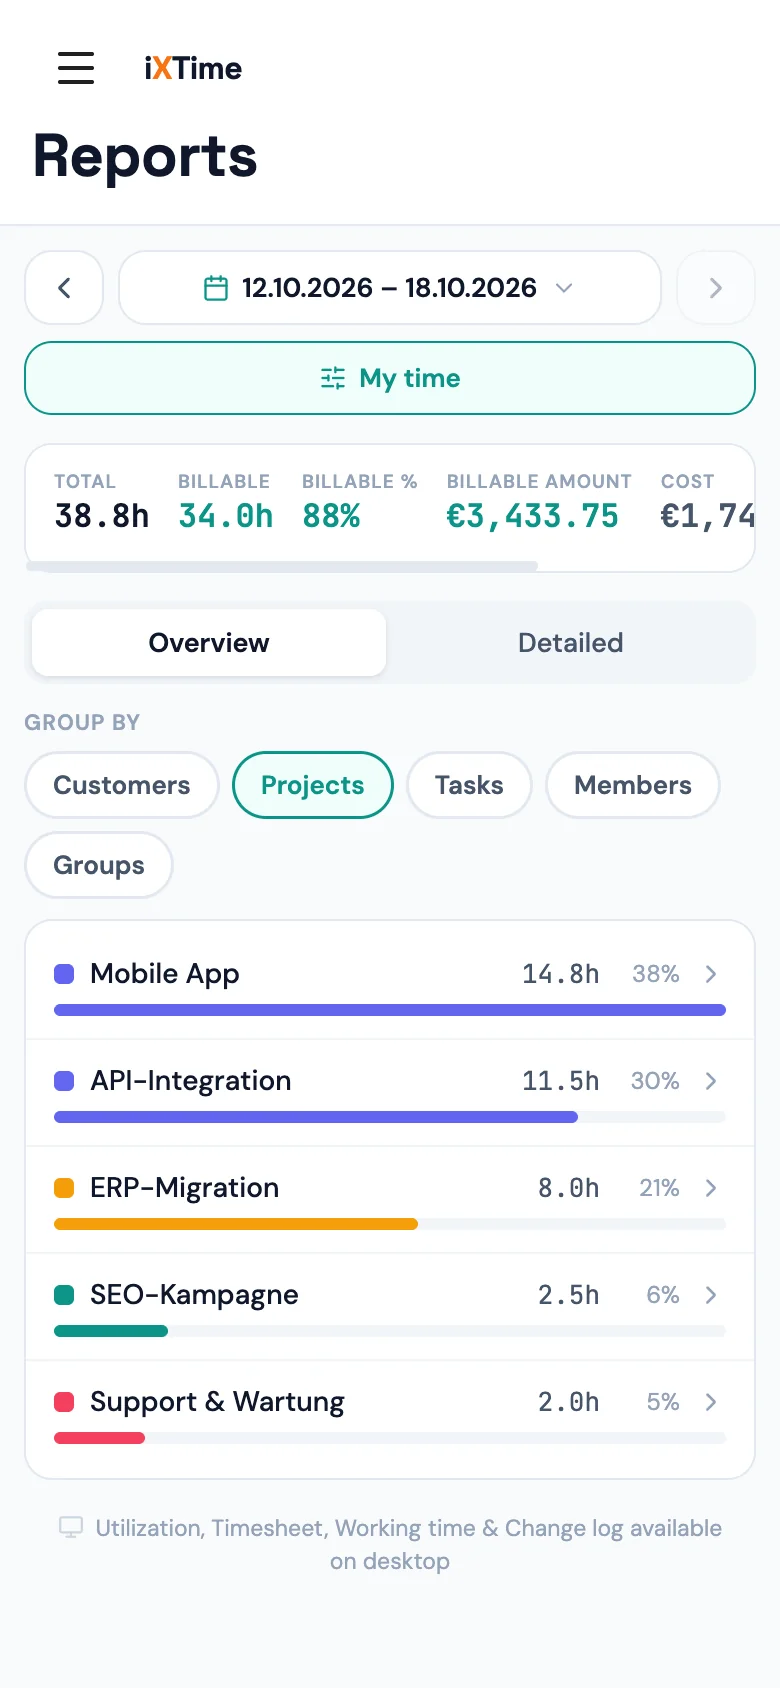Click the 38% share of Mobile App
The height and width of the screenshot is (1688, 780).
[x=656, y=974]
